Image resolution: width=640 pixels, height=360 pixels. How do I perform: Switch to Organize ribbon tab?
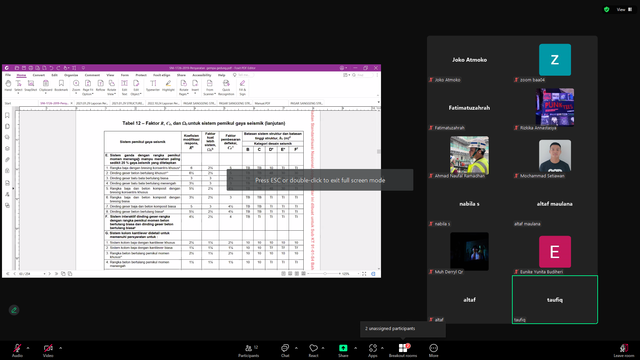71,75
